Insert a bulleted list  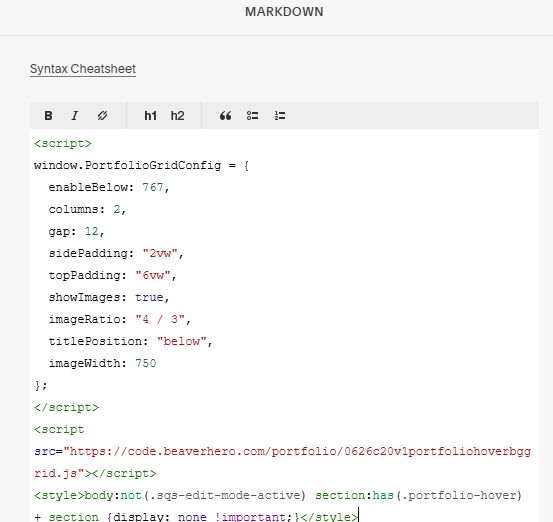pyautogui.click(x=253, y=116)
